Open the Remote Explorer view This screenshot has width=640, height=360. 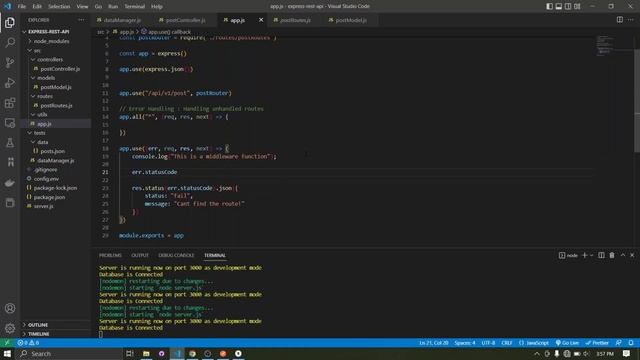pos(10,123)
